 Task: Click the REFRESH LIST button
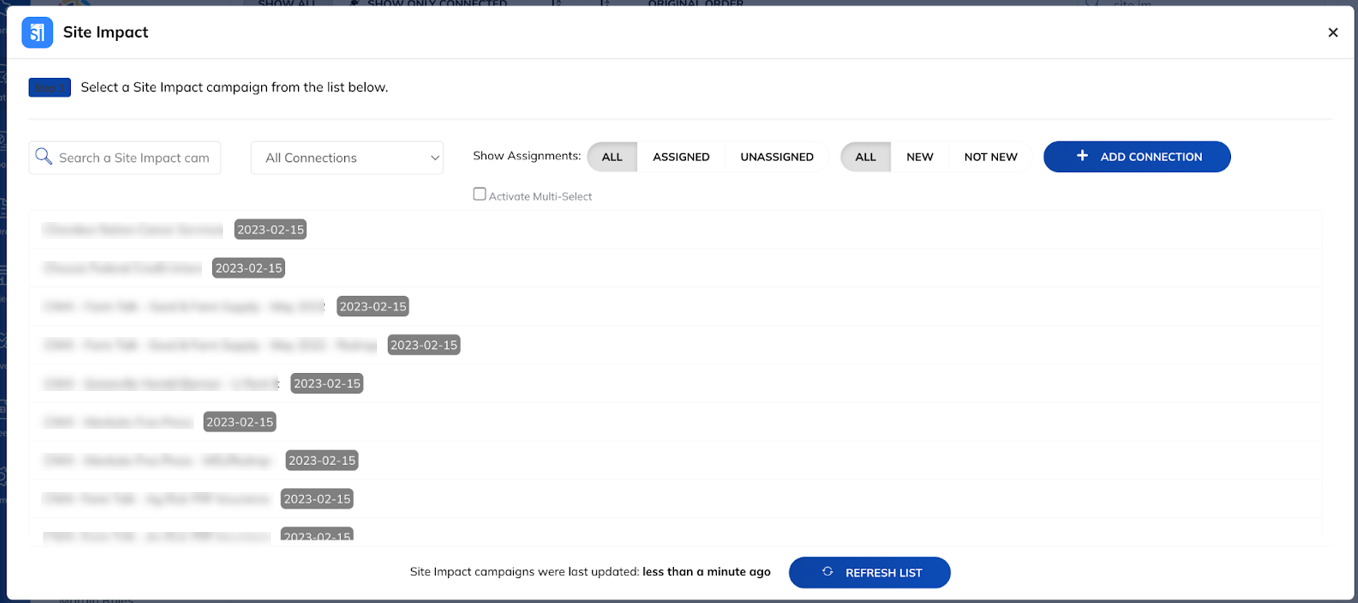point(870,572)
